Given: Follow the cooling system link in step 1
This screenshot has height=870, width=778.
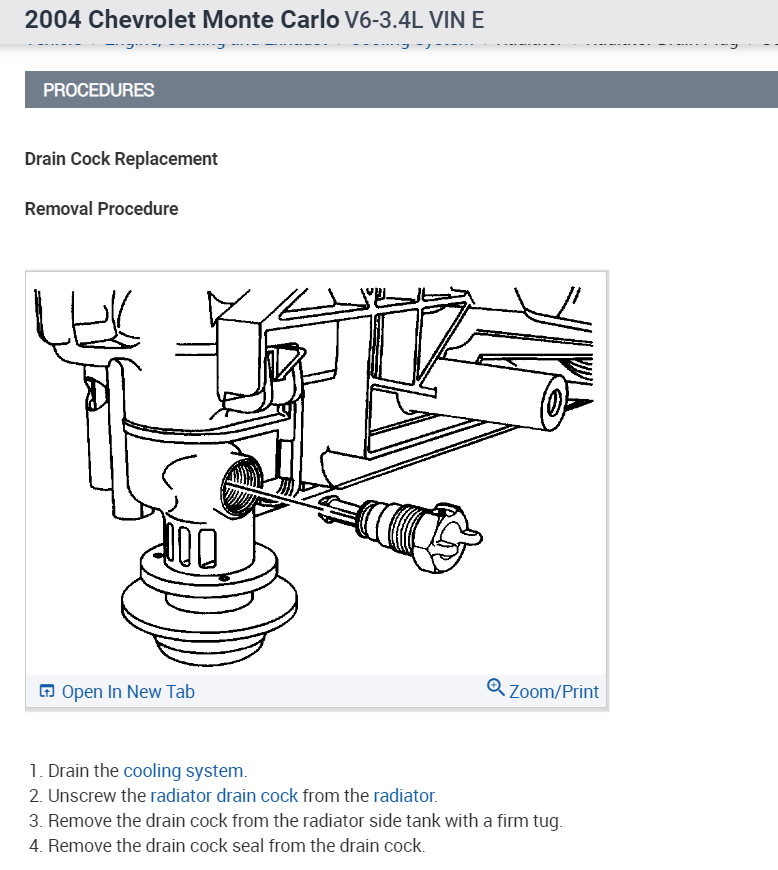Looking at the screenshot, I should click(x=183, y=771).
